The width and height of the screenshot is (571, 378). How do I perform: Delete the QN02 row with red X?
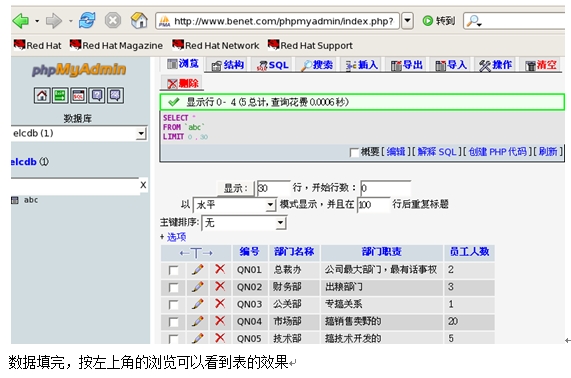coord(220,287)
